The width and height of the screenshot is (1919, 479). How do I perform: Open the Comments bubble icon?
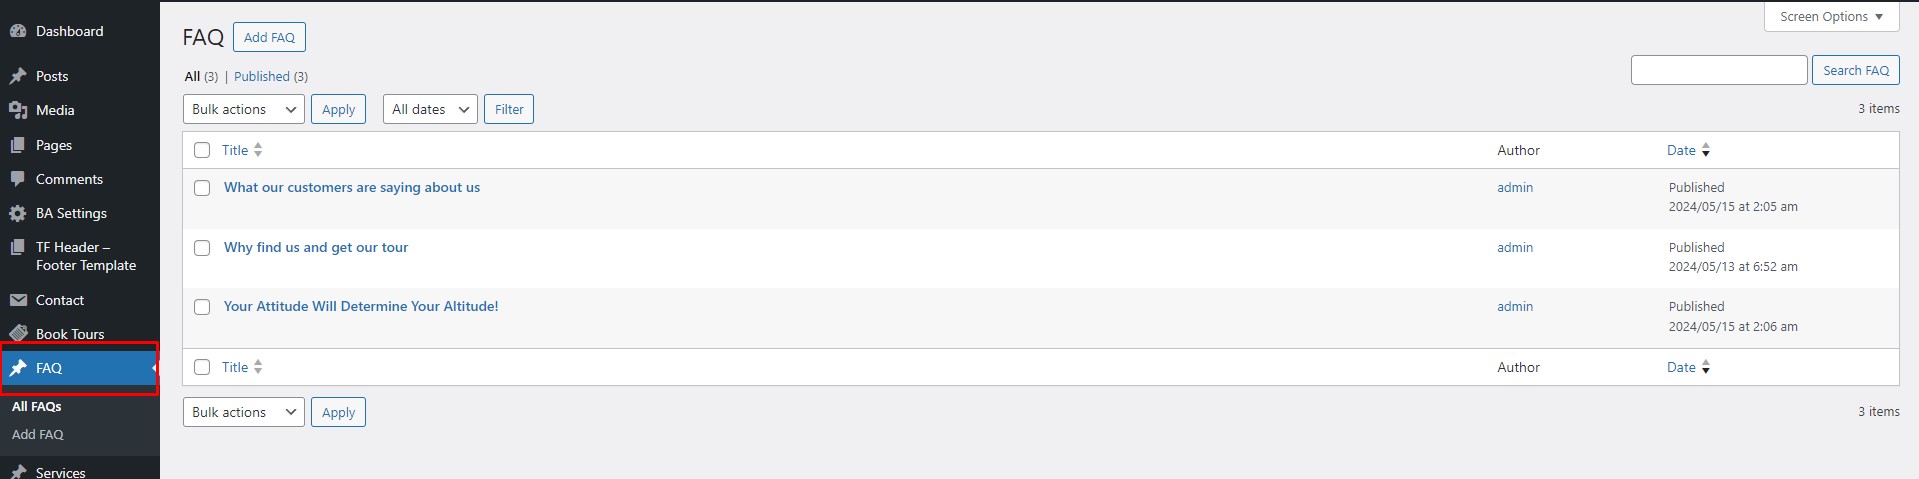click(18, 179)
